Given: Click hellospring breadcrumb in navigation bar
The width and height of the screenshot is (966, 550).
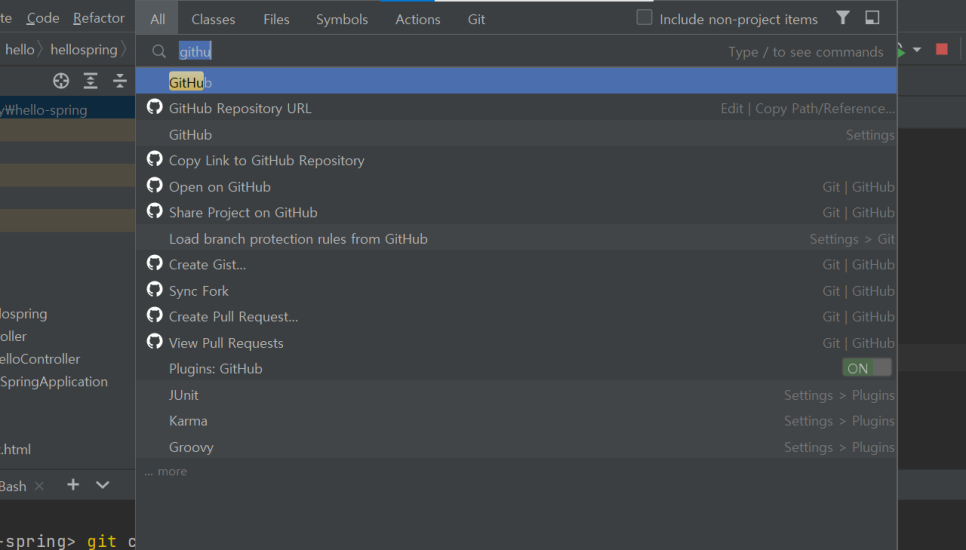Looking at the screenshot, I should click(84, 49).
